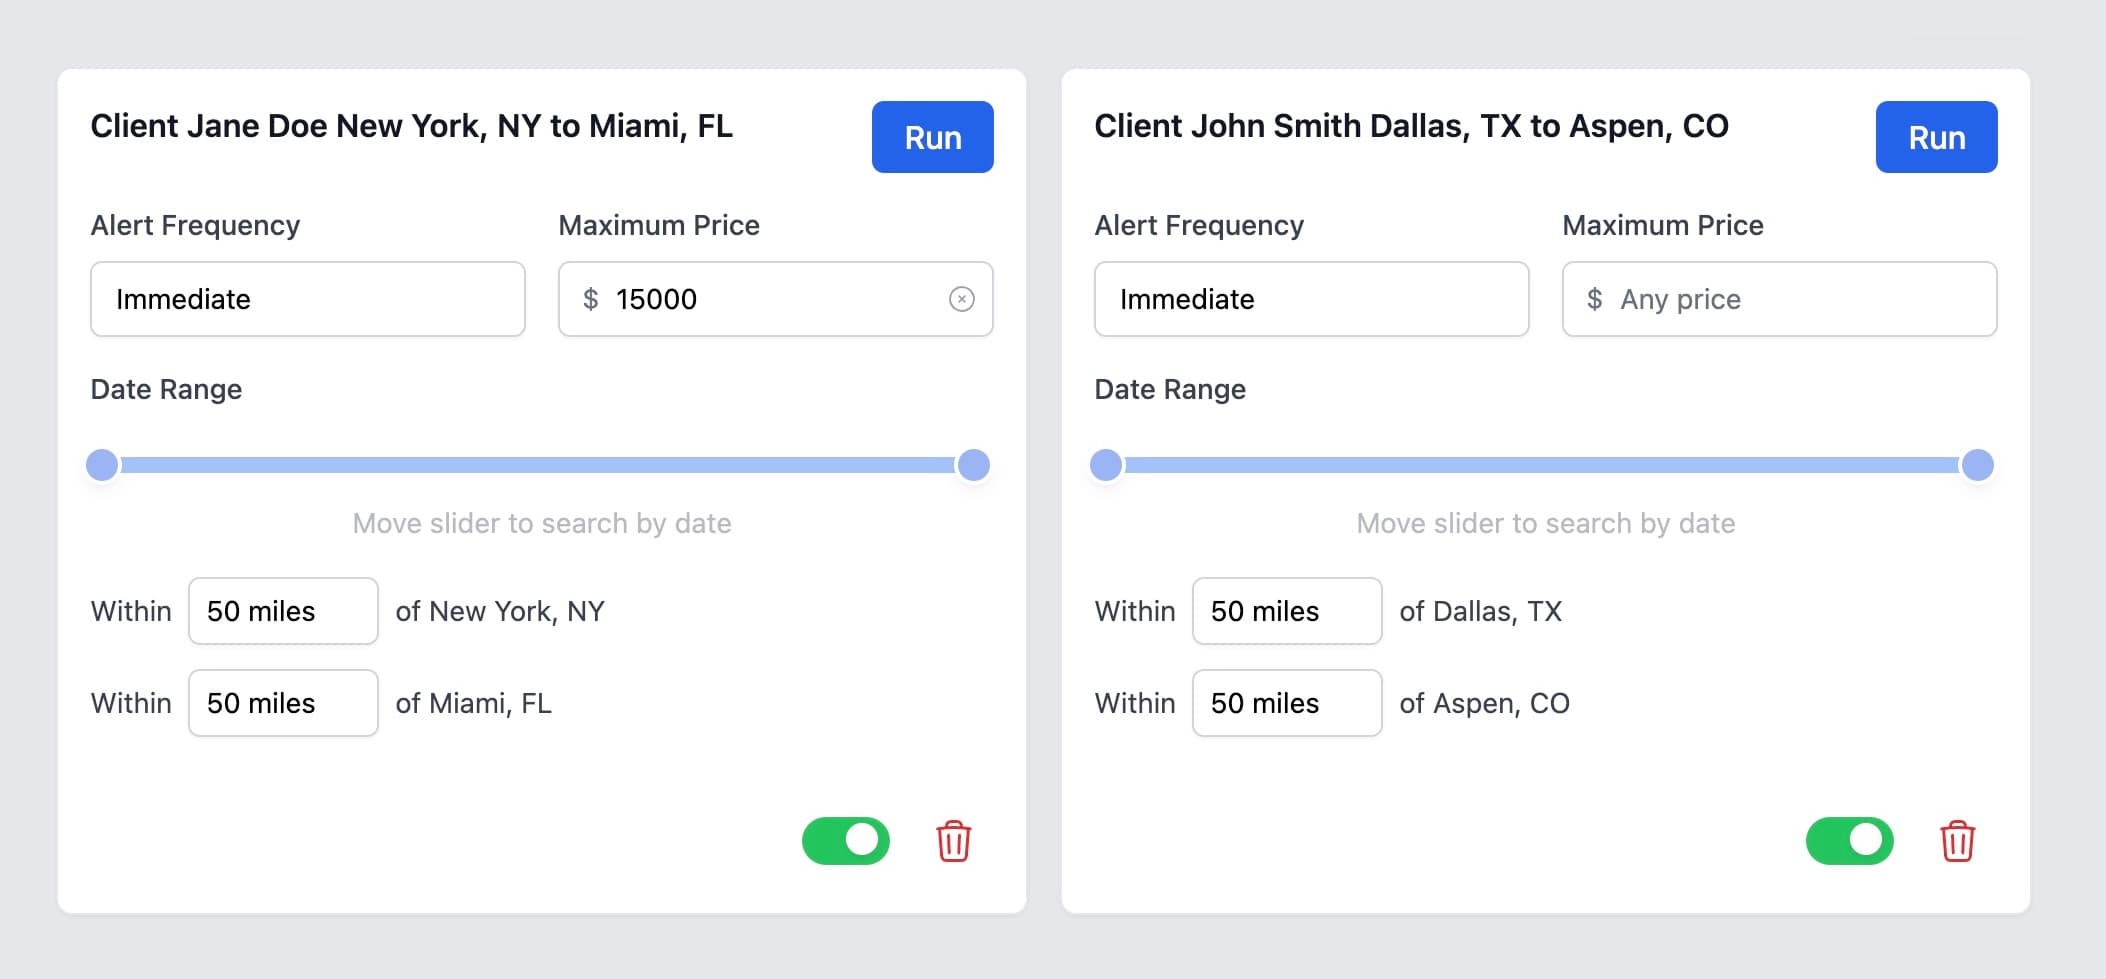Screen dimensions: 2106x979
Task: Run the Jane Doe New York to Miami search
Action: pos(931,137)
